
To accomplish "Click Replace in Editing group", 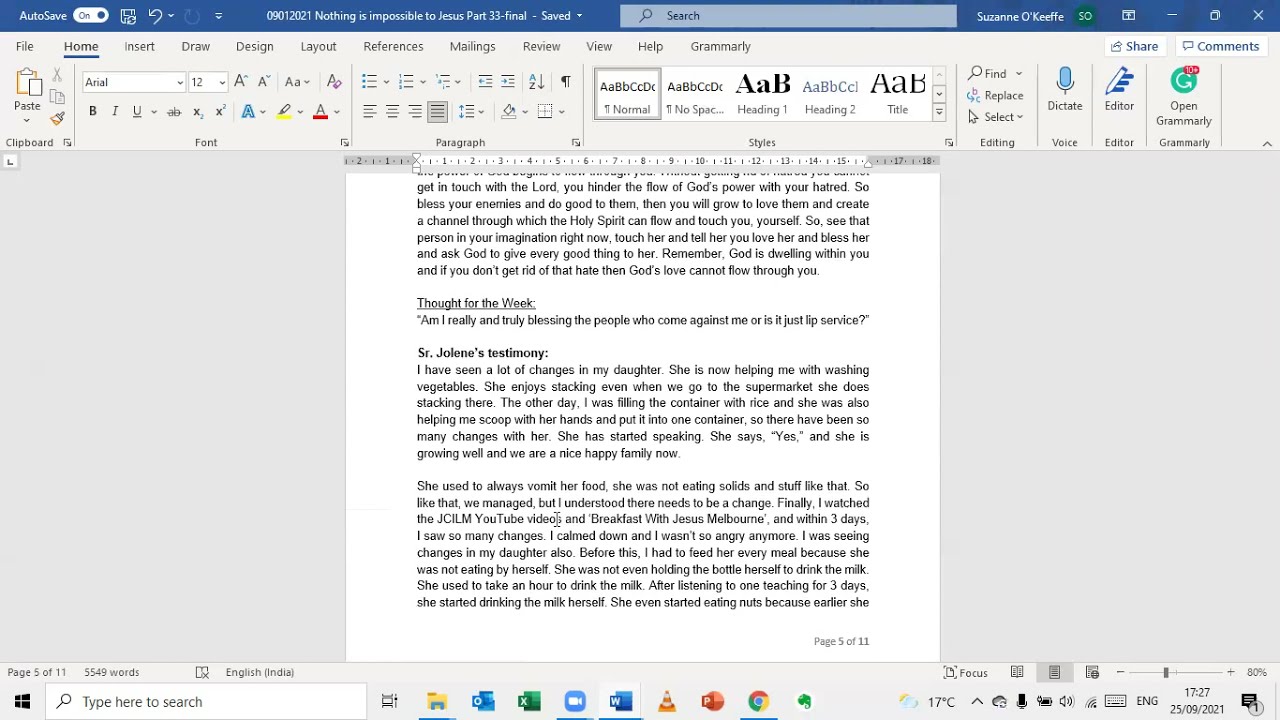I will pos(996,95).
